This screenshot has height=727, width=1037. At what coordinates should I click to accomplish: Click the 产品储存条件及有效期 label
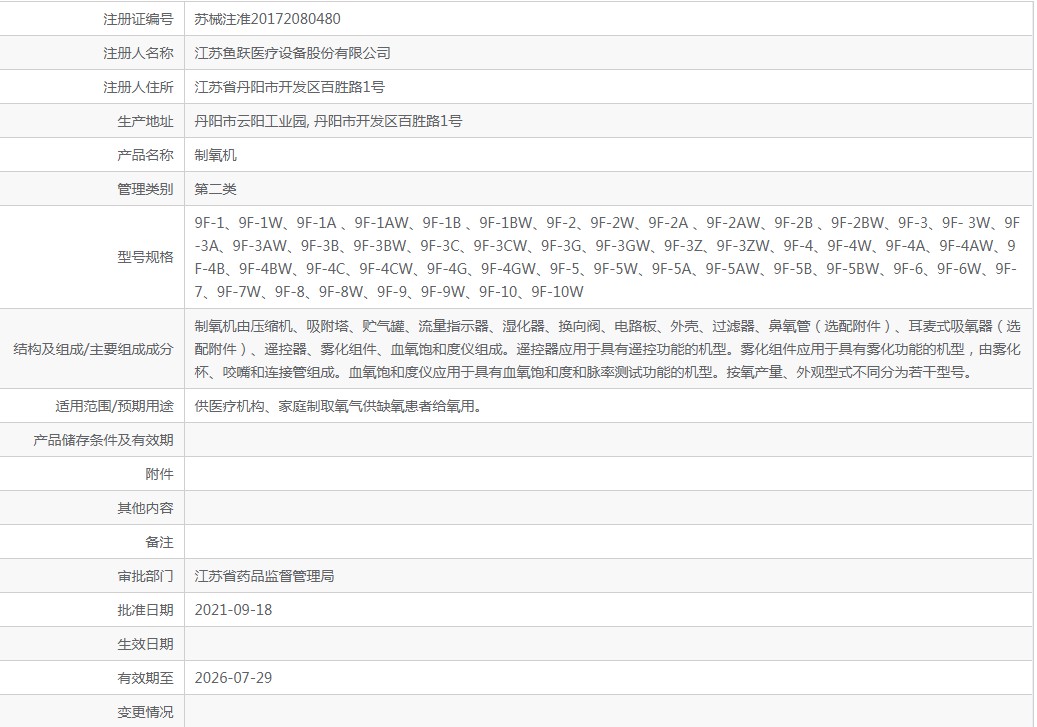click(x=103, y=440)
